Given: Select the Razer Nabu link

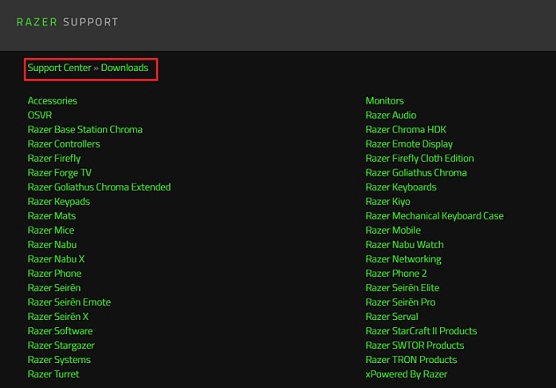Looking at the screenshot, I should [52, 245].
